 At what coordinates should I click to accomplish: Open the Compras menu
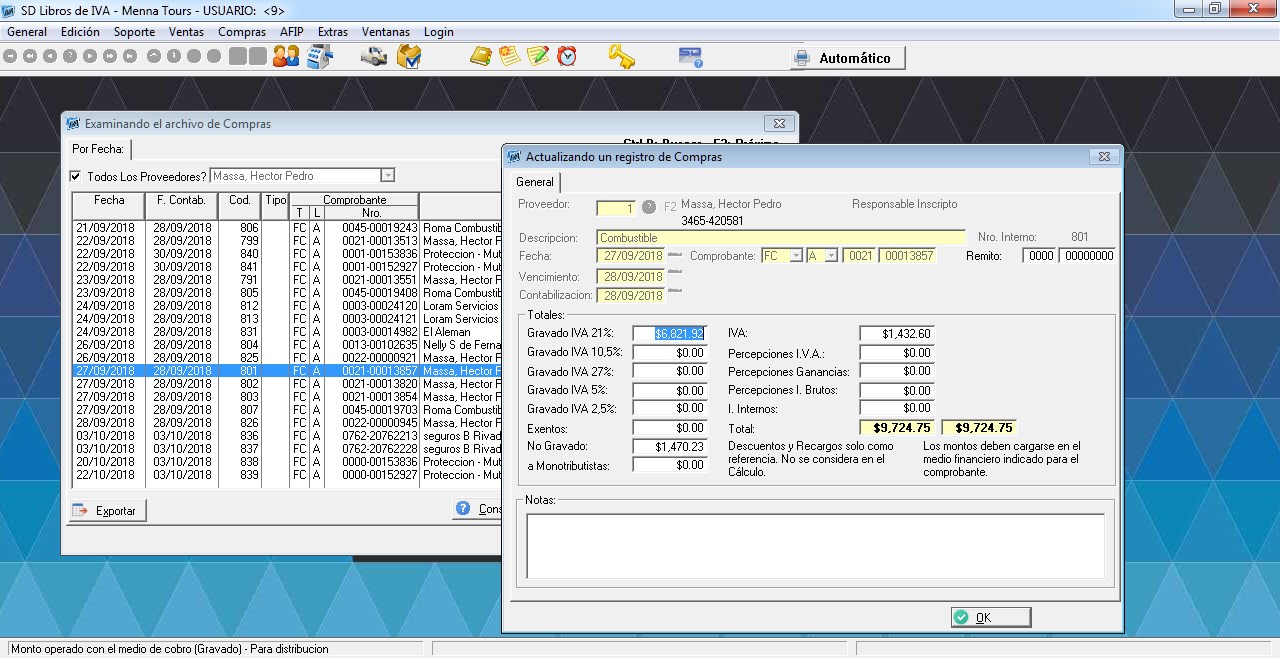tap(242, 32)
